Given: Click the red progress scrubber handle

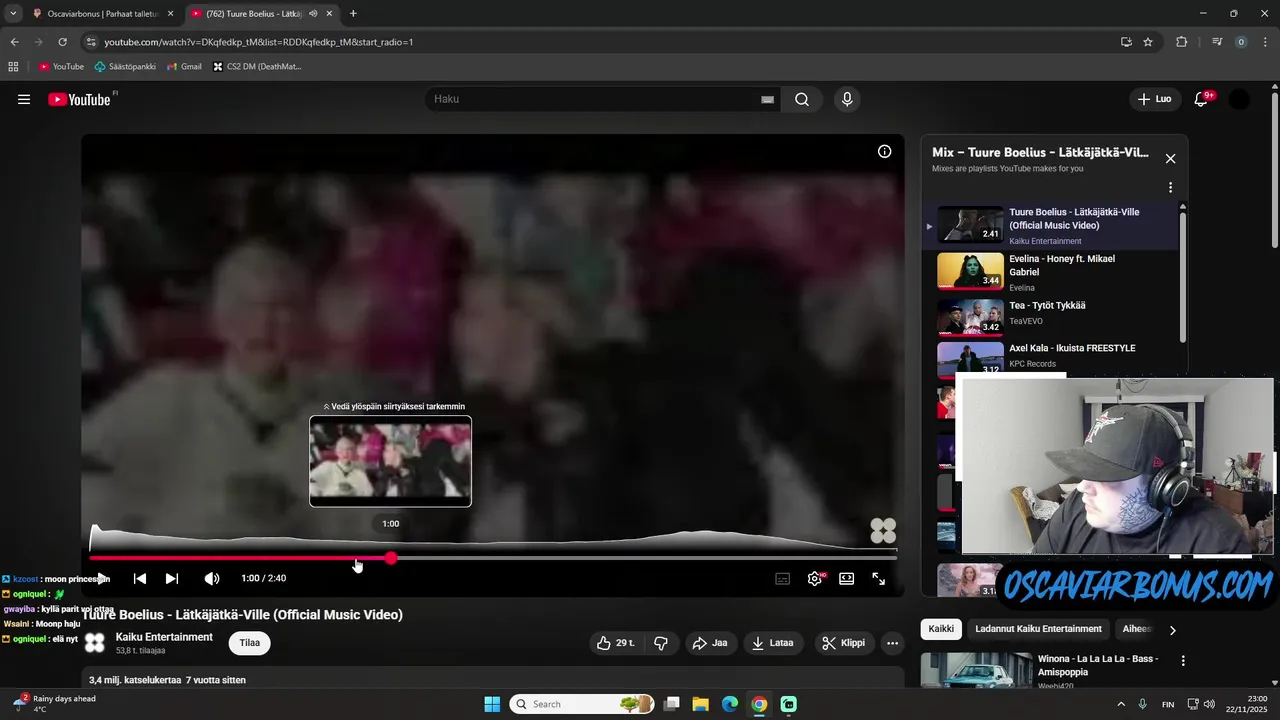Looking at the screenshot, I should (391, 558).
